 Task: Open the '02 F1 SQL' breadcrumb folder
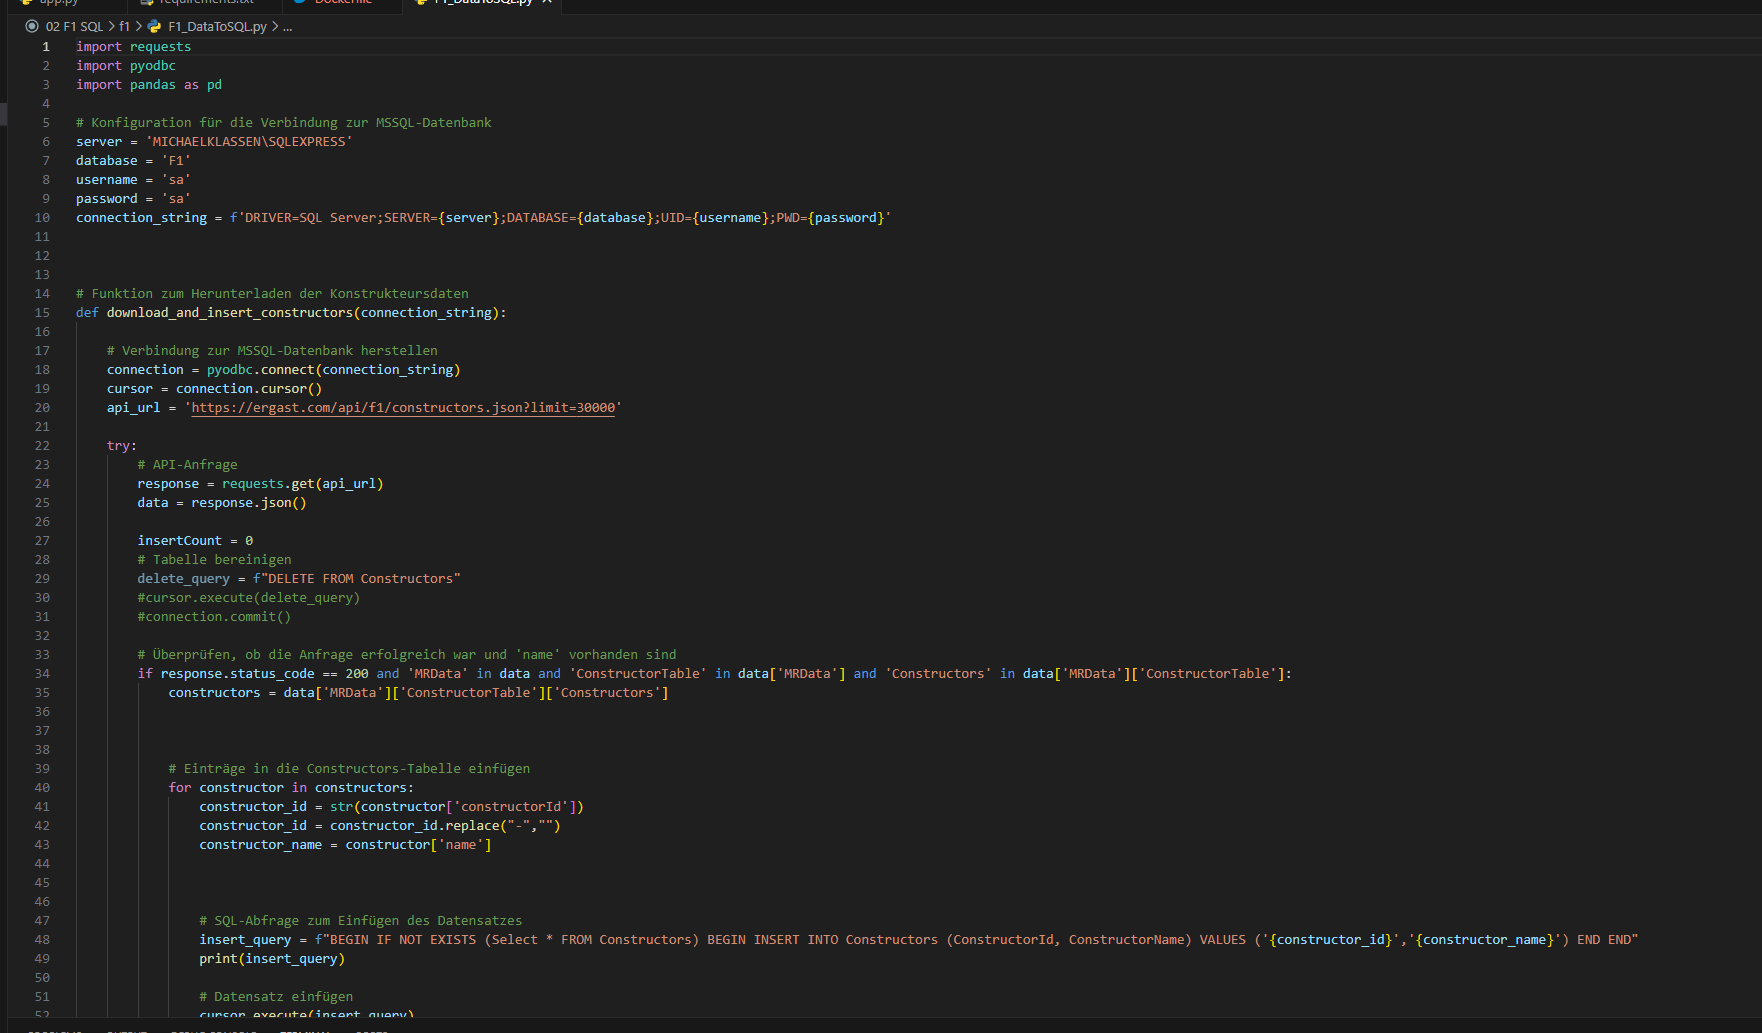[x=74, y=27]
